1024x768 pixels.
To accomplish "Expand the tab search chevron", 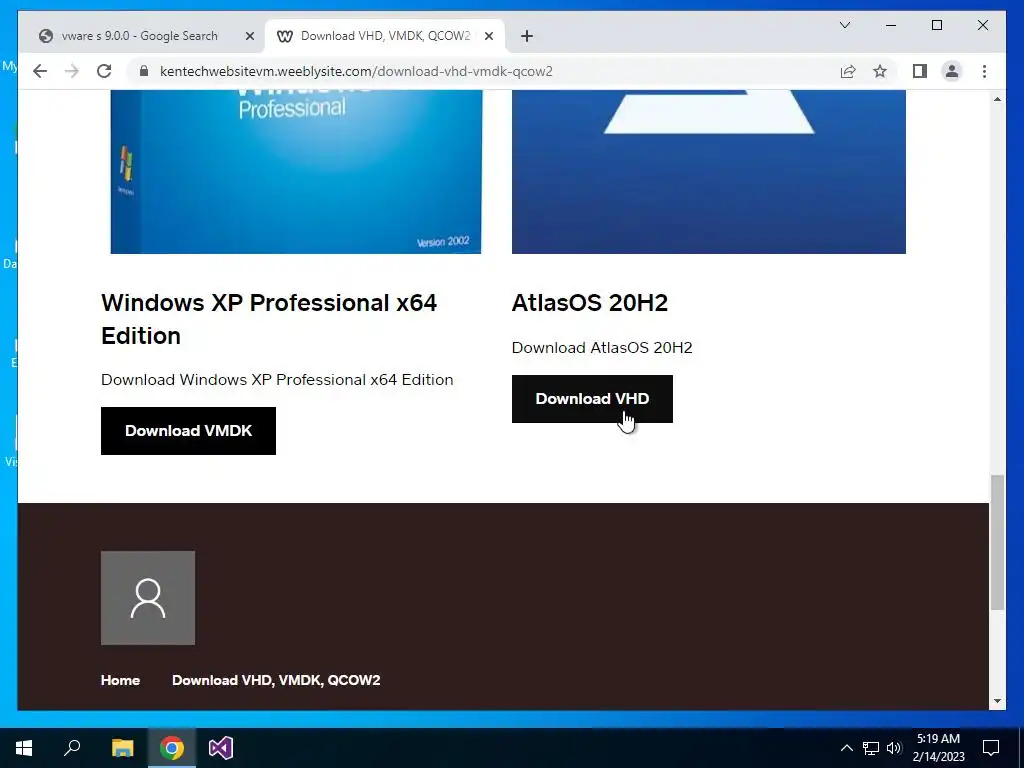I will click(844, 25).
